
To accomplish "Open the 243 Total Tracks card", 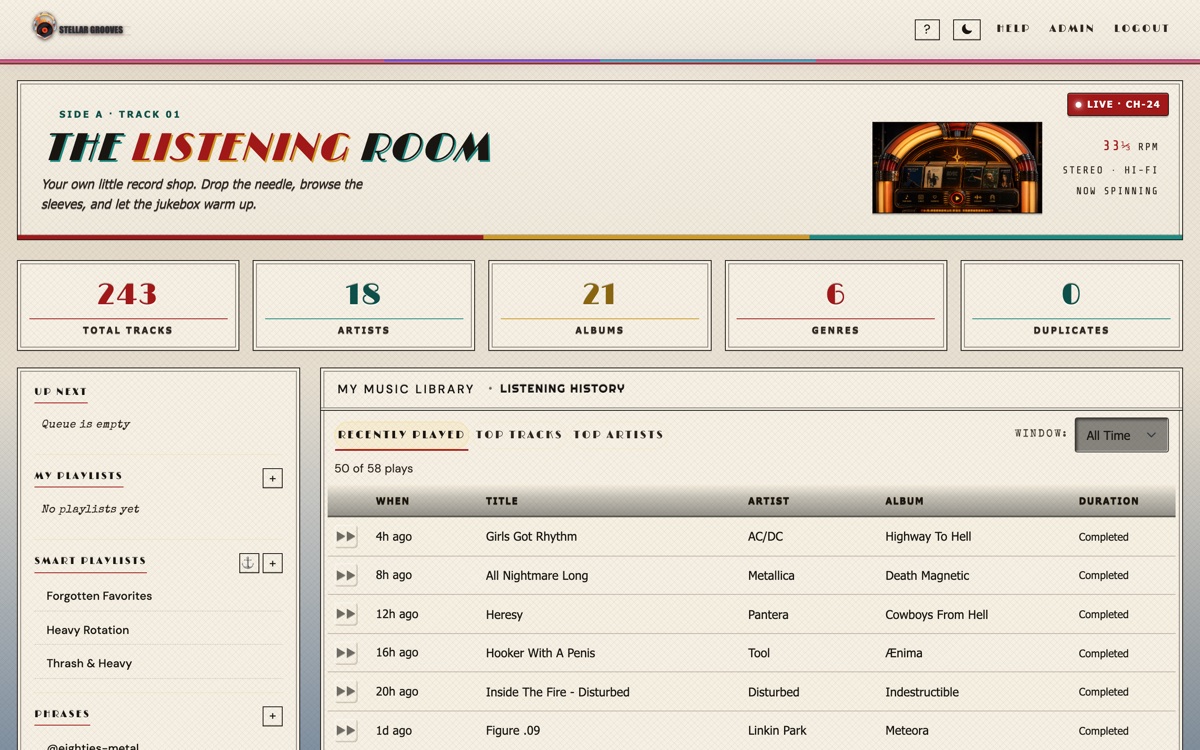I will (x=128, y=306).
